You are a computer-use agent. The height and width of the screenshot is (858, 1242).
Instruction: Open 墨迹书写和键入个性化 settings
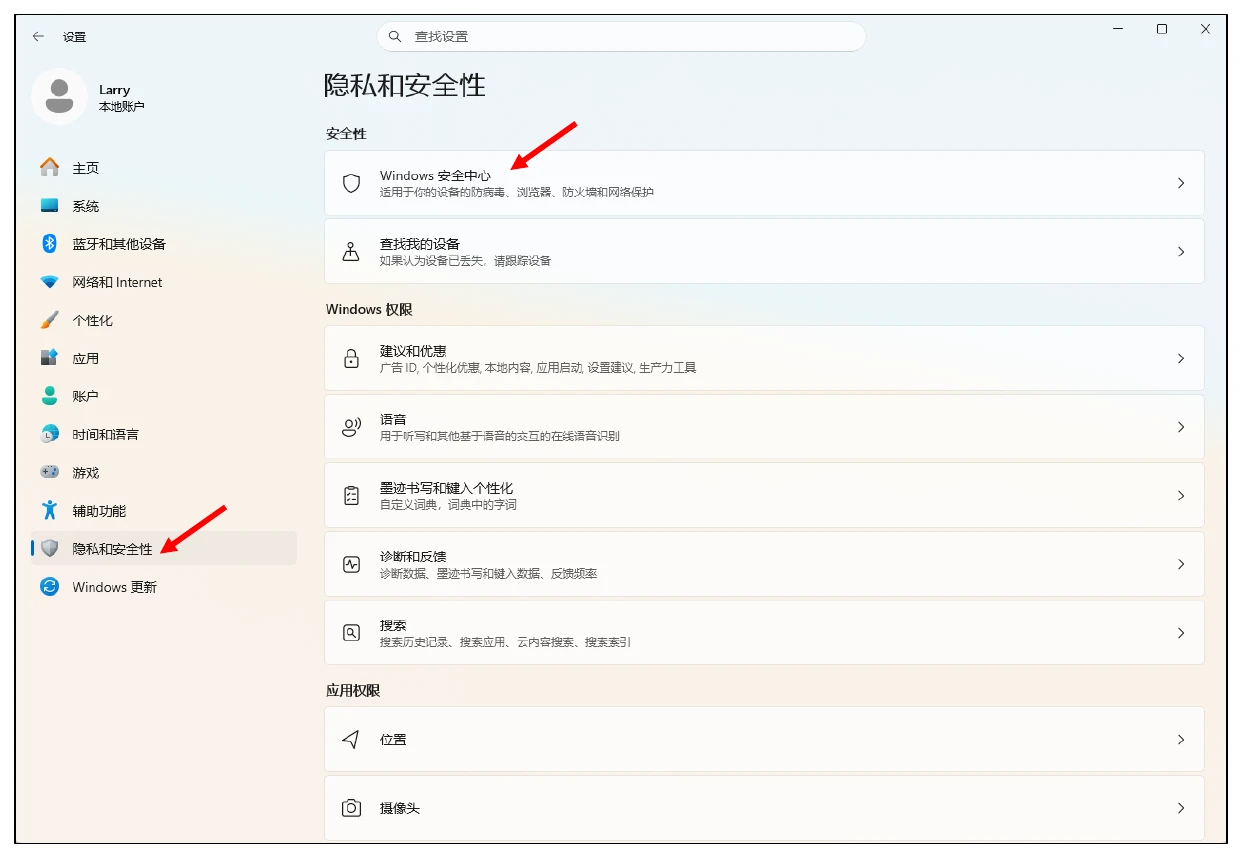[x=764, y=495]
